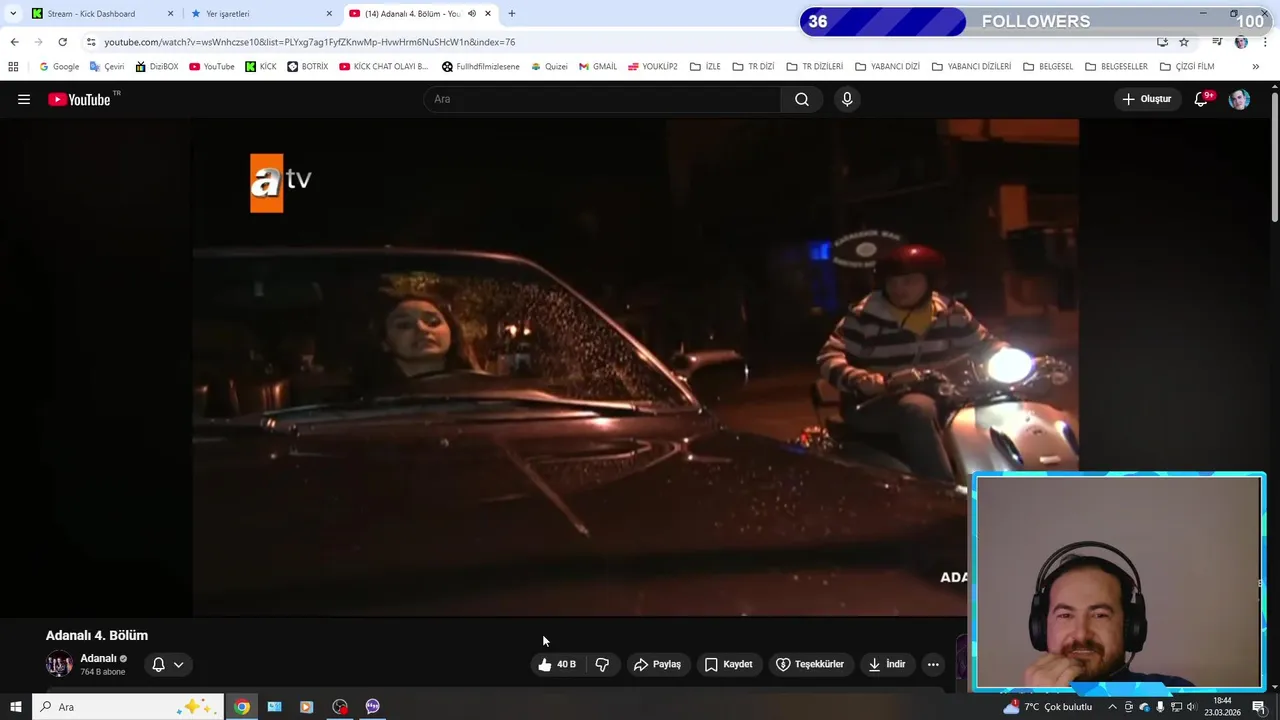Open Adanalı channel avatar
1280x720 pixels.
59,664
